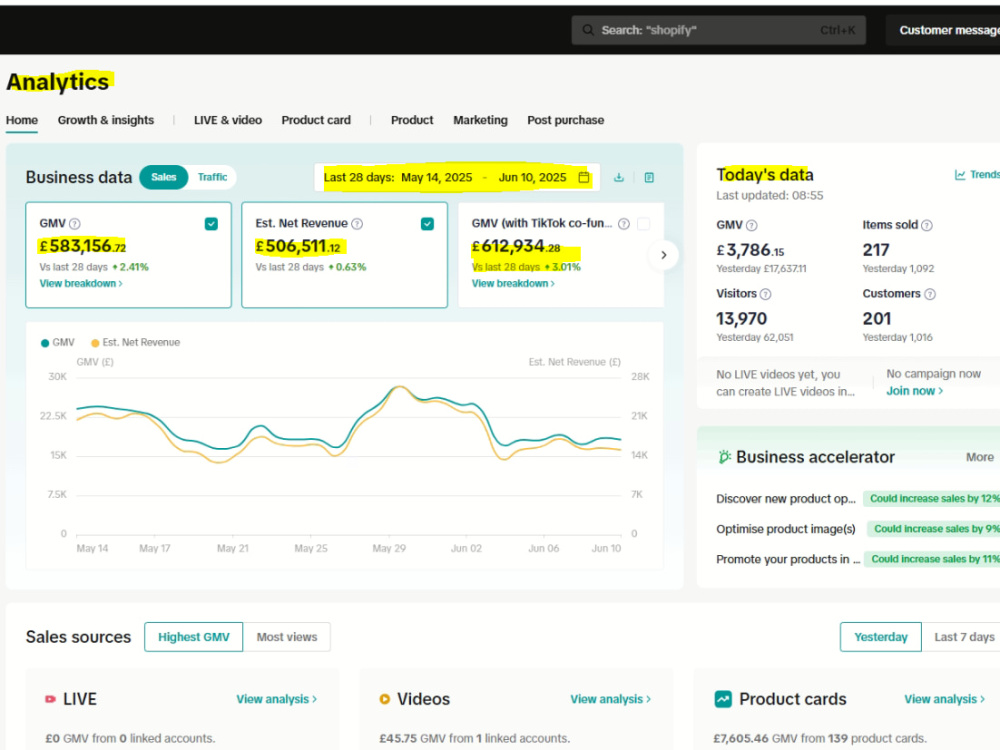Expand View breakdown under GMV
The image size is (1000, 750).
81,283
